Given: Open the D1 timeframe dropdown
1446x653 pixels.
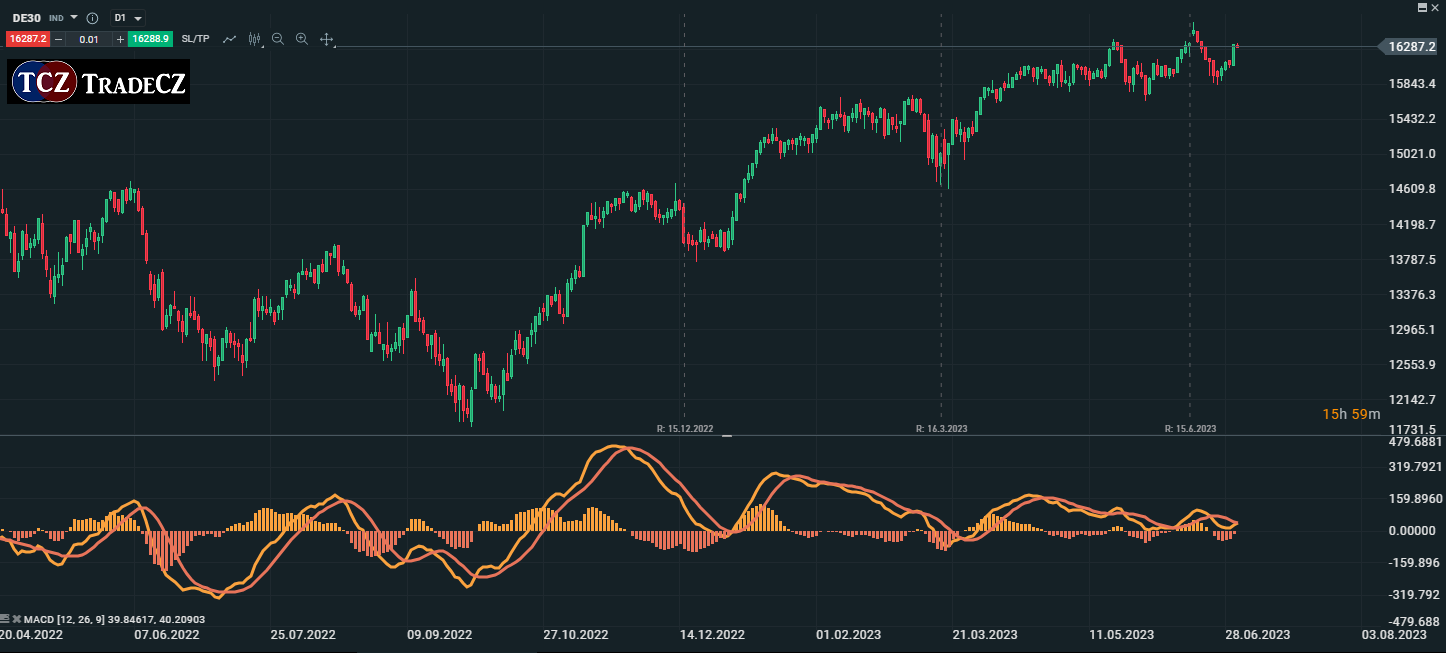Looking at the screenshot, I should coord(128,18).
